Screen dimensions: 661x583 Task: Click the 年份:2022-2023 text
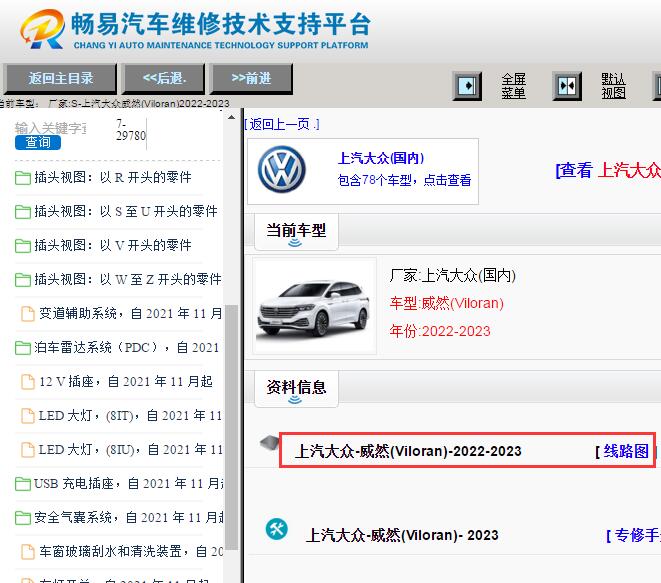tap(440, 331)
